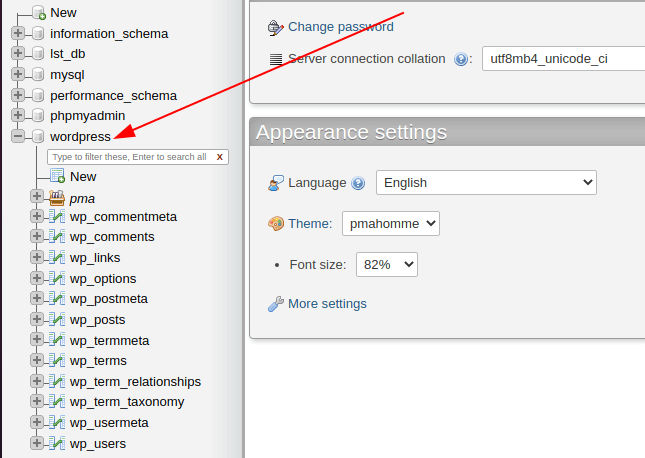The width and height of the screenshot is (645, 458).
Task: Open the Language dropdown showing English
Action: (x=486, y=182)
